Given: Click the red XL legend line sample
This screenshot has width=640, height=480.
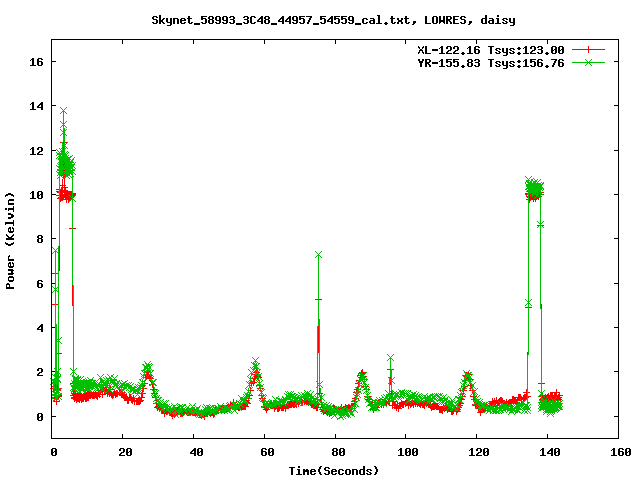Looking at the screenshot, I should click(x=588, y=50).
